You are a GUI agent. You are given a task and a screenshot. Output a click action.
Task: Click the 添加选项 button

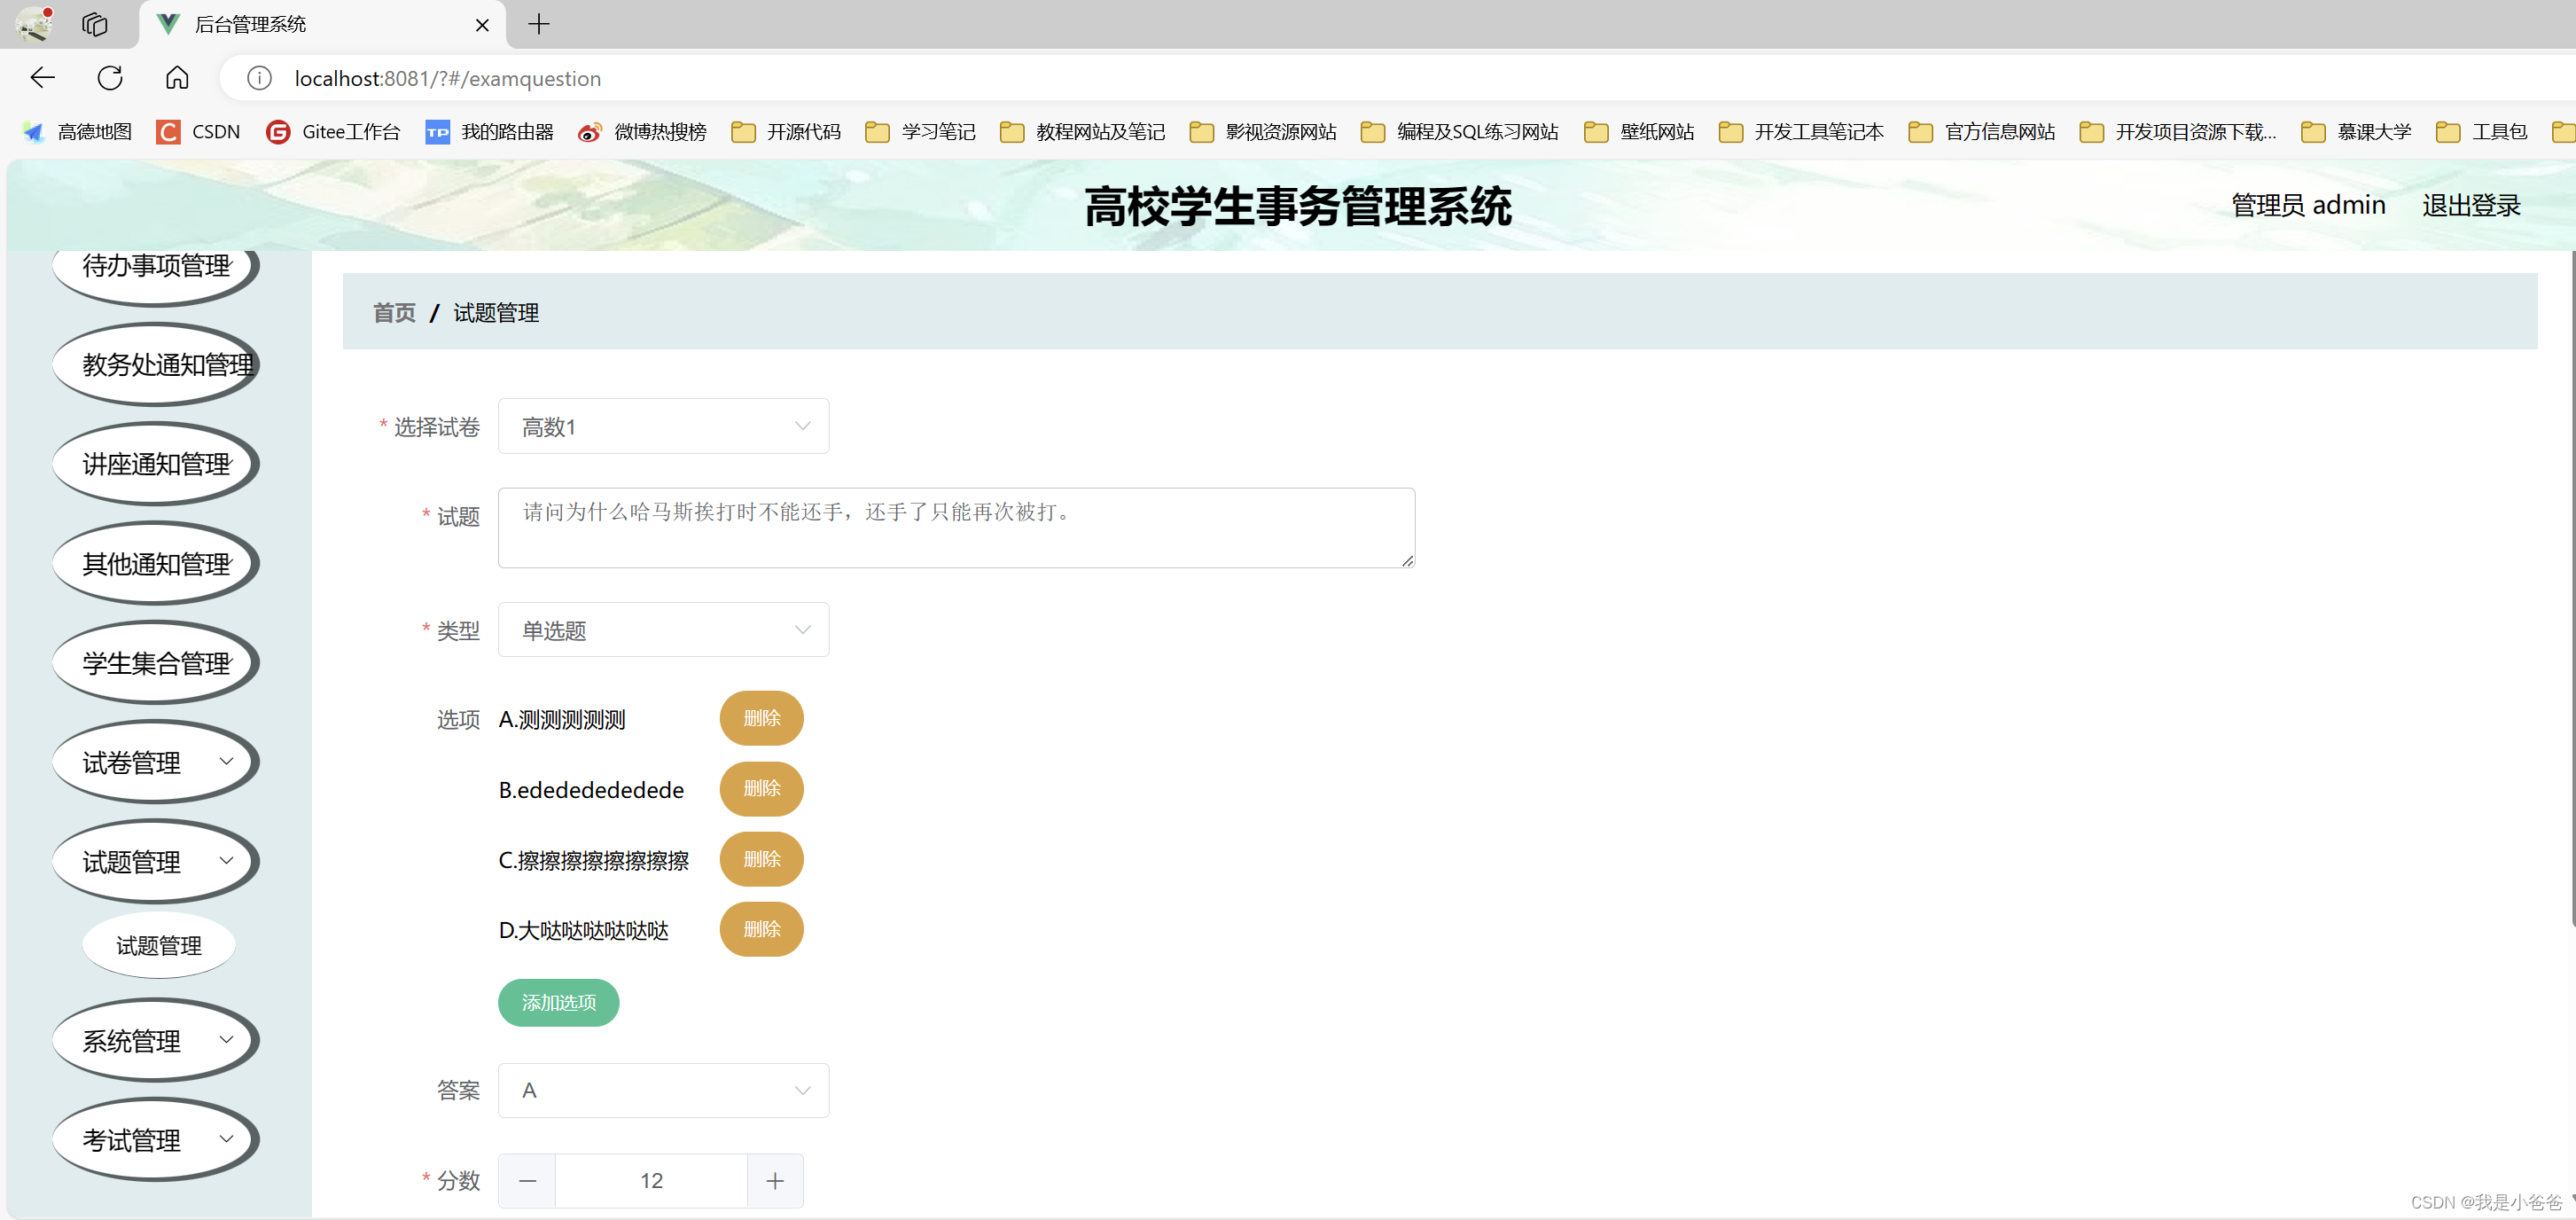pyautogui.click(x=558, y=1002)
